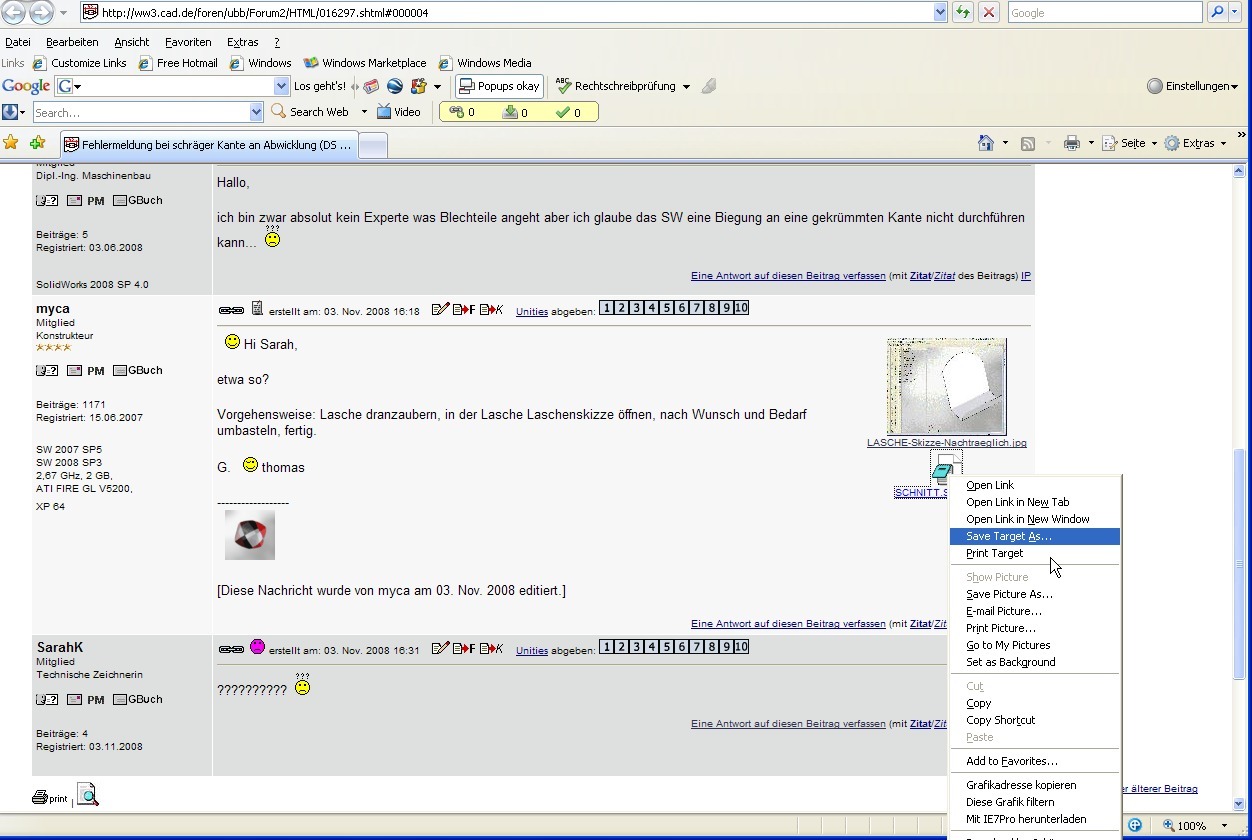Expand the command bar overflow chevron
This screenshot has width=1252, height=840.
[1242, 135]
